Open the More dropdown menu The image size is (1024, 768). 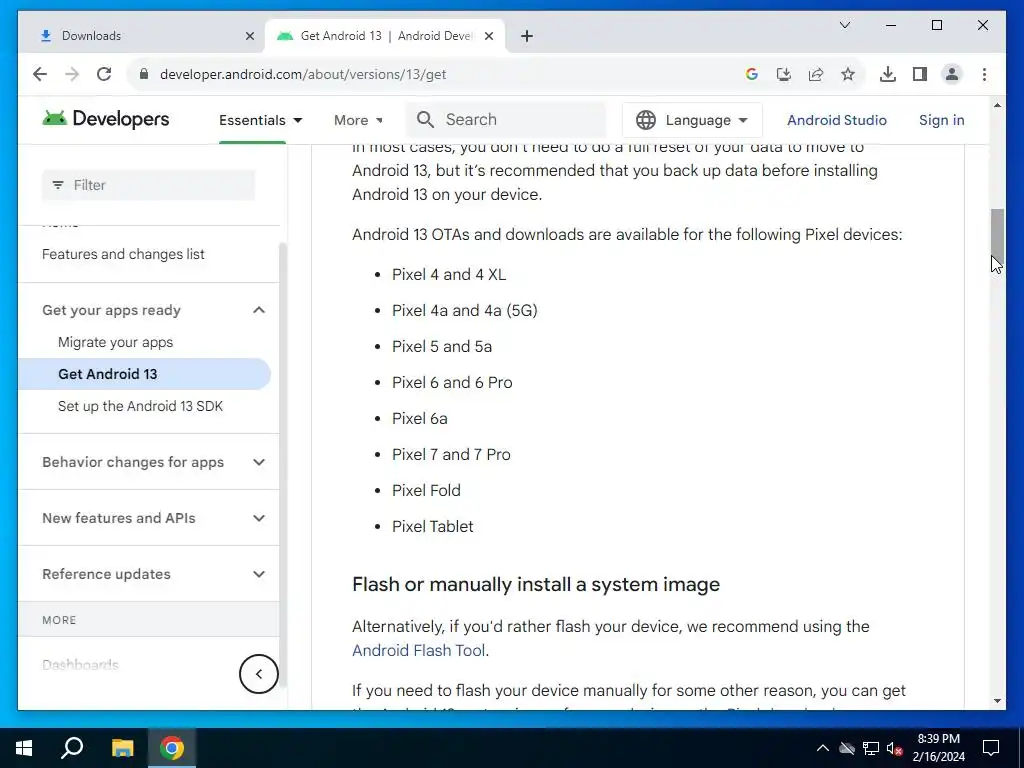[x=359, y=120]
